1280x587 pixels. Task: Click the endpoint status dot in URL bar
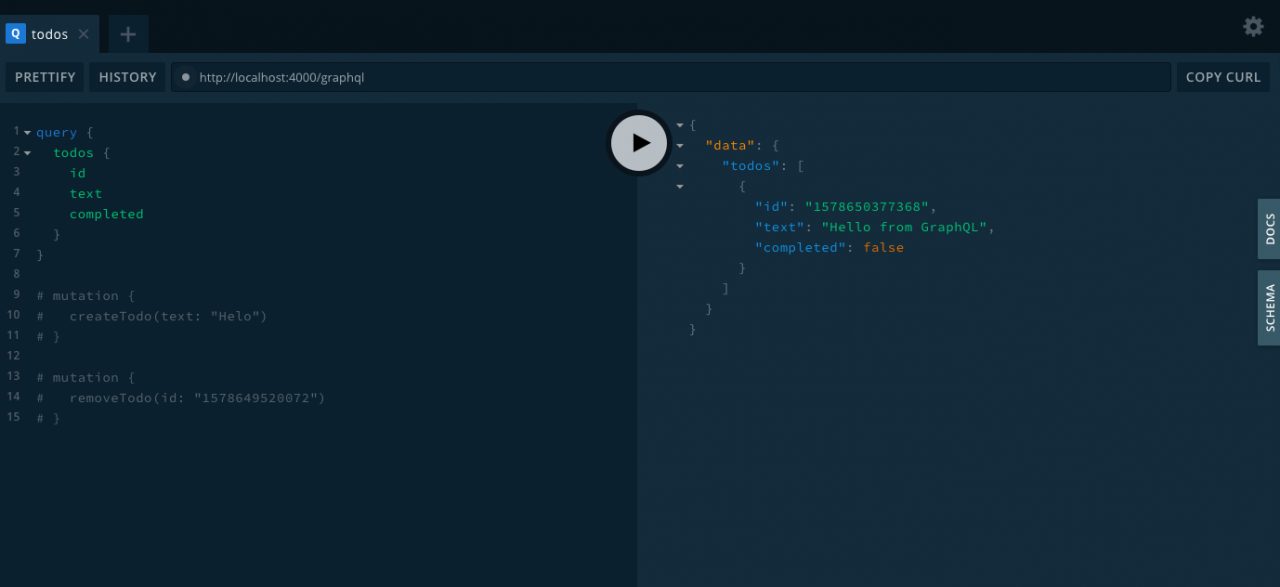185,77
